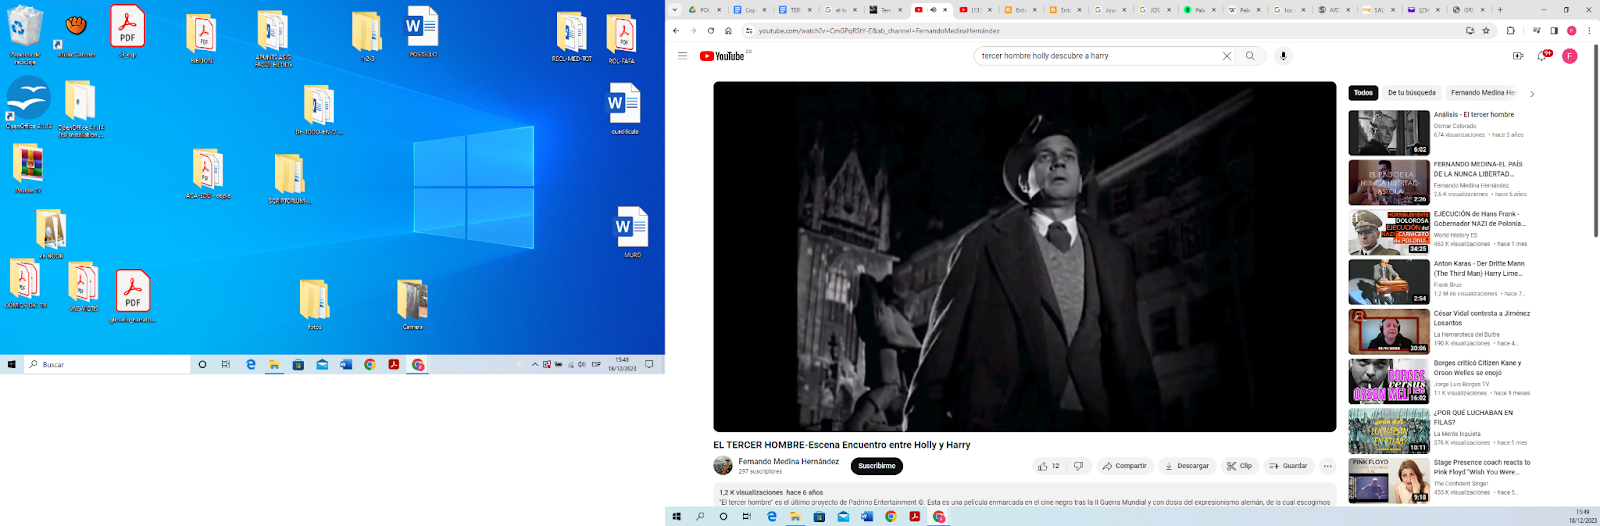The width and height of the screenshot is (1600, 526).
Task: Open Adobe Acrobat from bottom taskbar
Action: (x=914, y=517)
